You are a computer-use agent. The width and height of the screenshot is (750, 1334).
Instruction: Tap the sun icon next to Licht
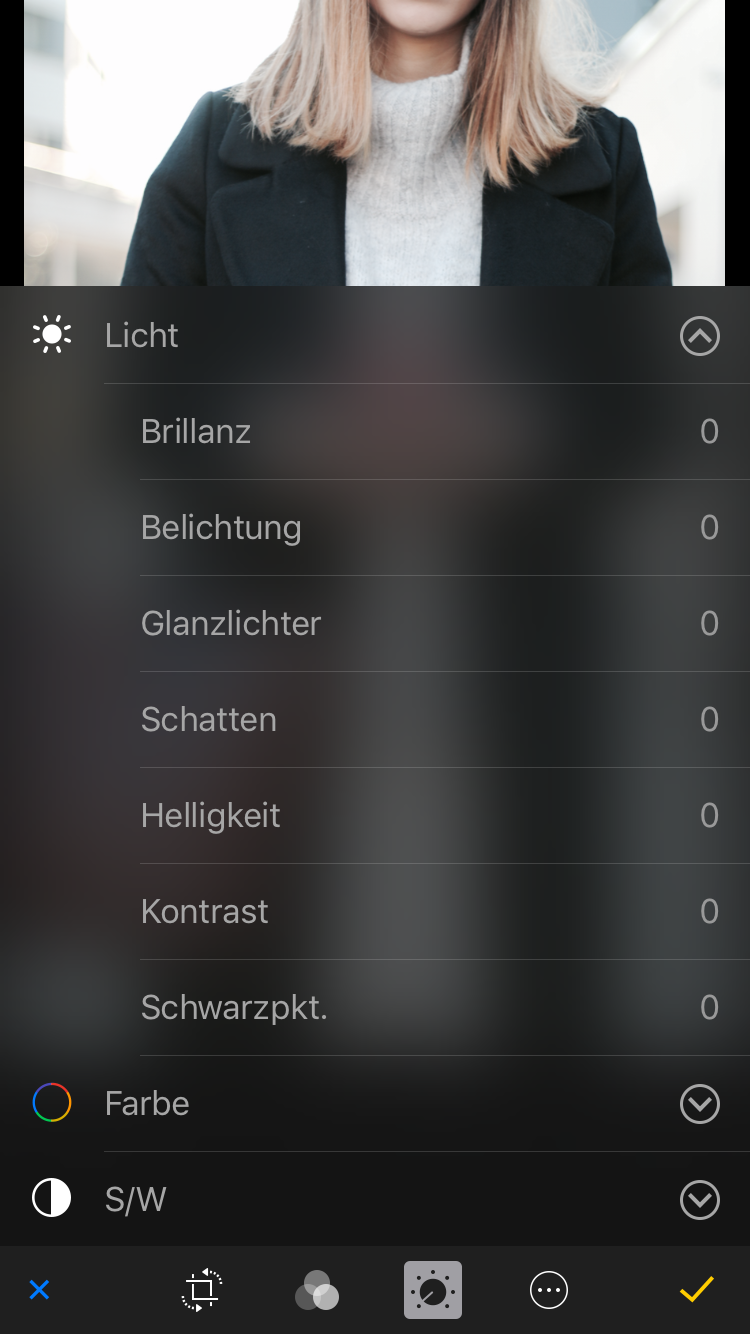pos(52,335)
